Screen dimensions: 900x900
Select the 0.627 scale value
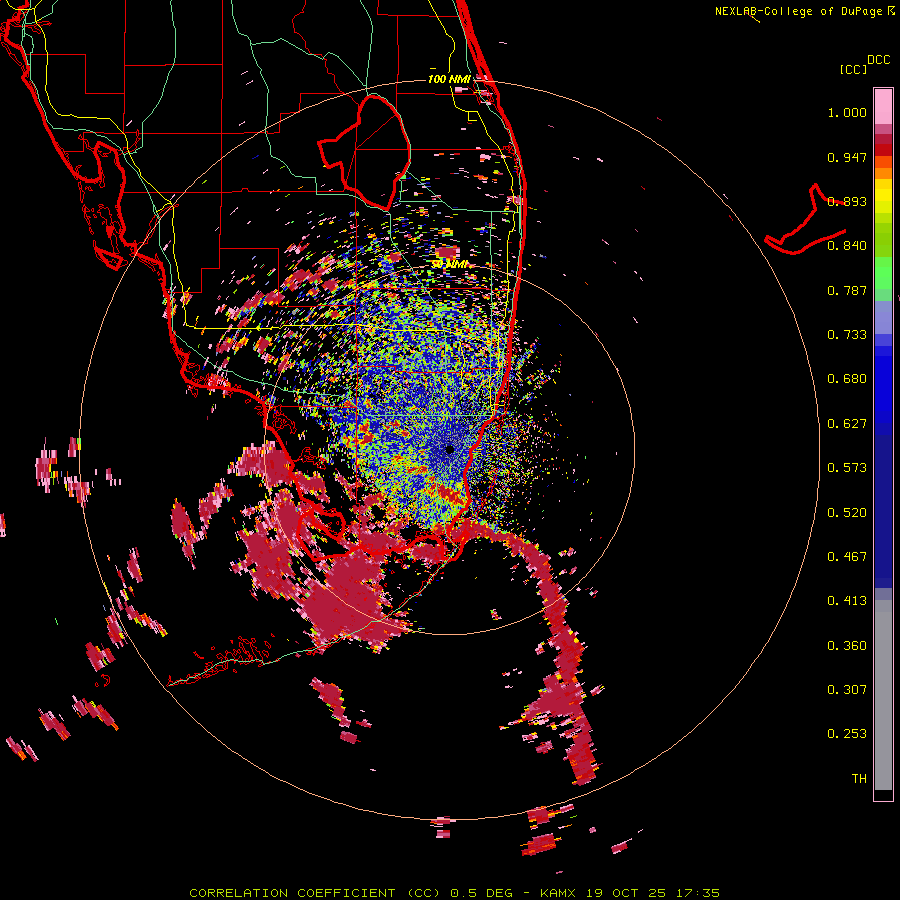[847, 424]
